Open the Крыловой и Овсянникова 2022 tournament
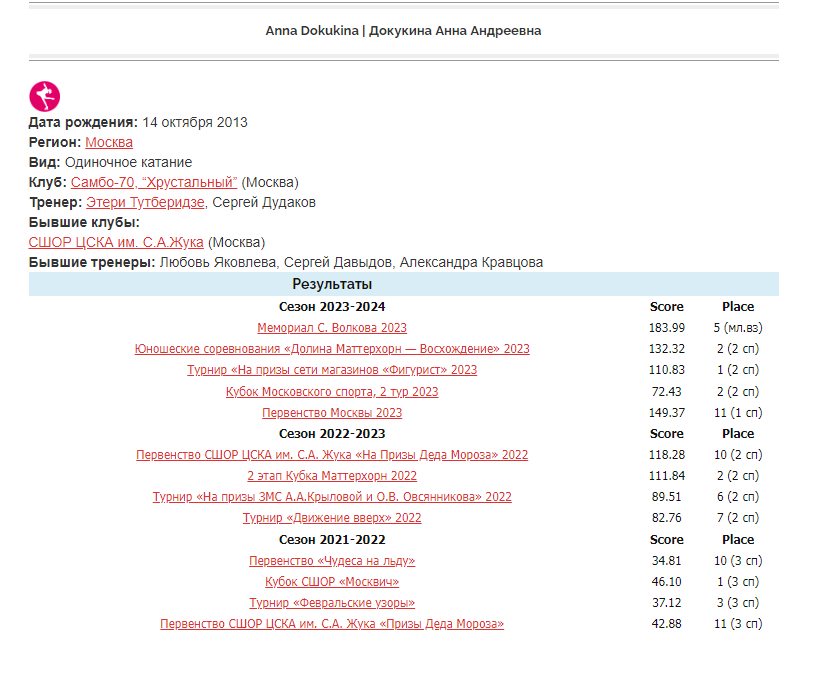 tap(332, 497)
